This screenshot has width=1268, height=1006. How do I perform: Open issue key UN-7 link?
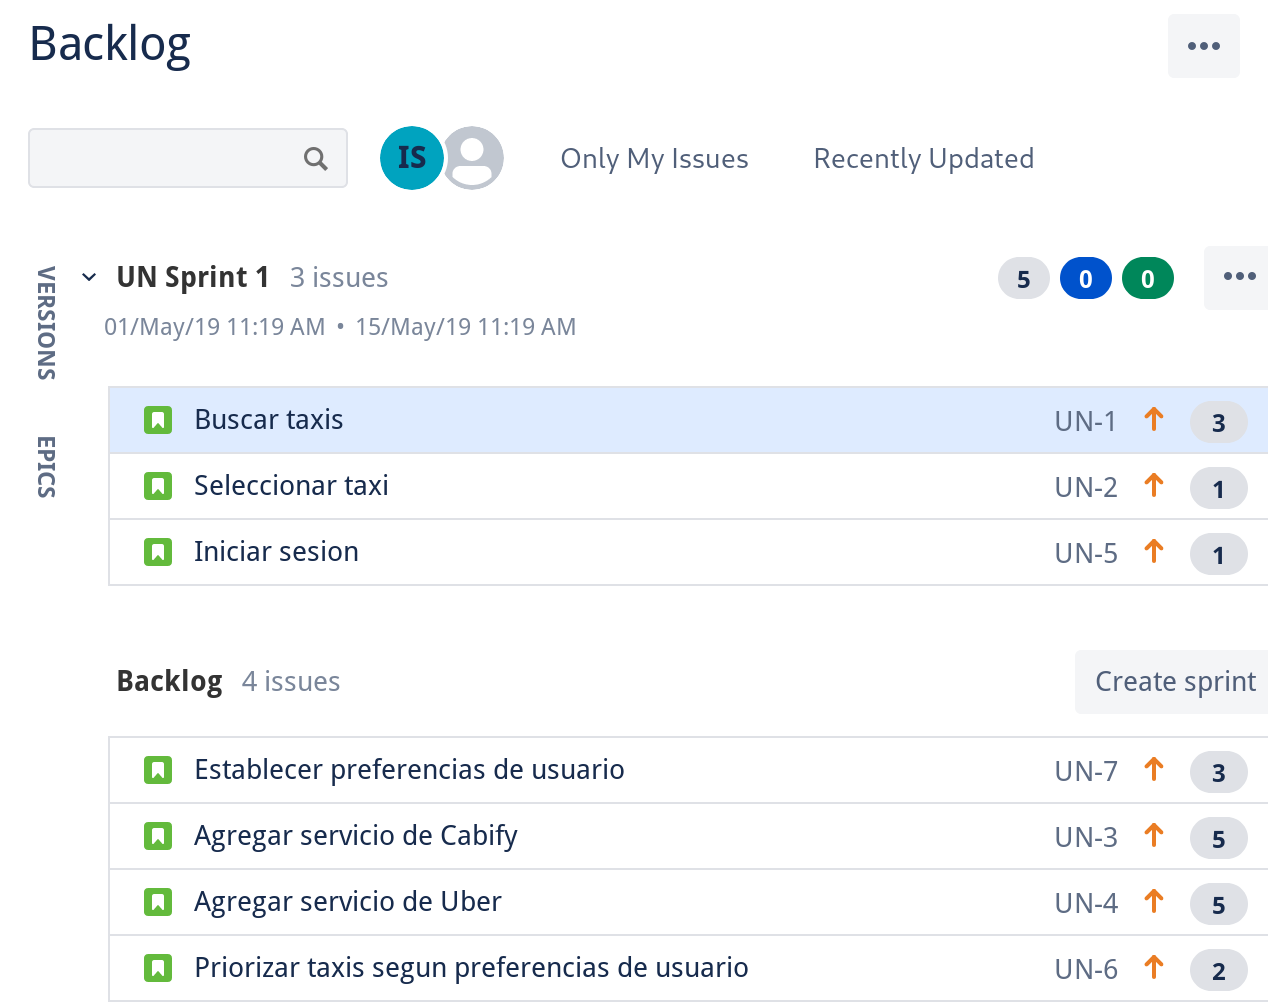(1085, 771)
